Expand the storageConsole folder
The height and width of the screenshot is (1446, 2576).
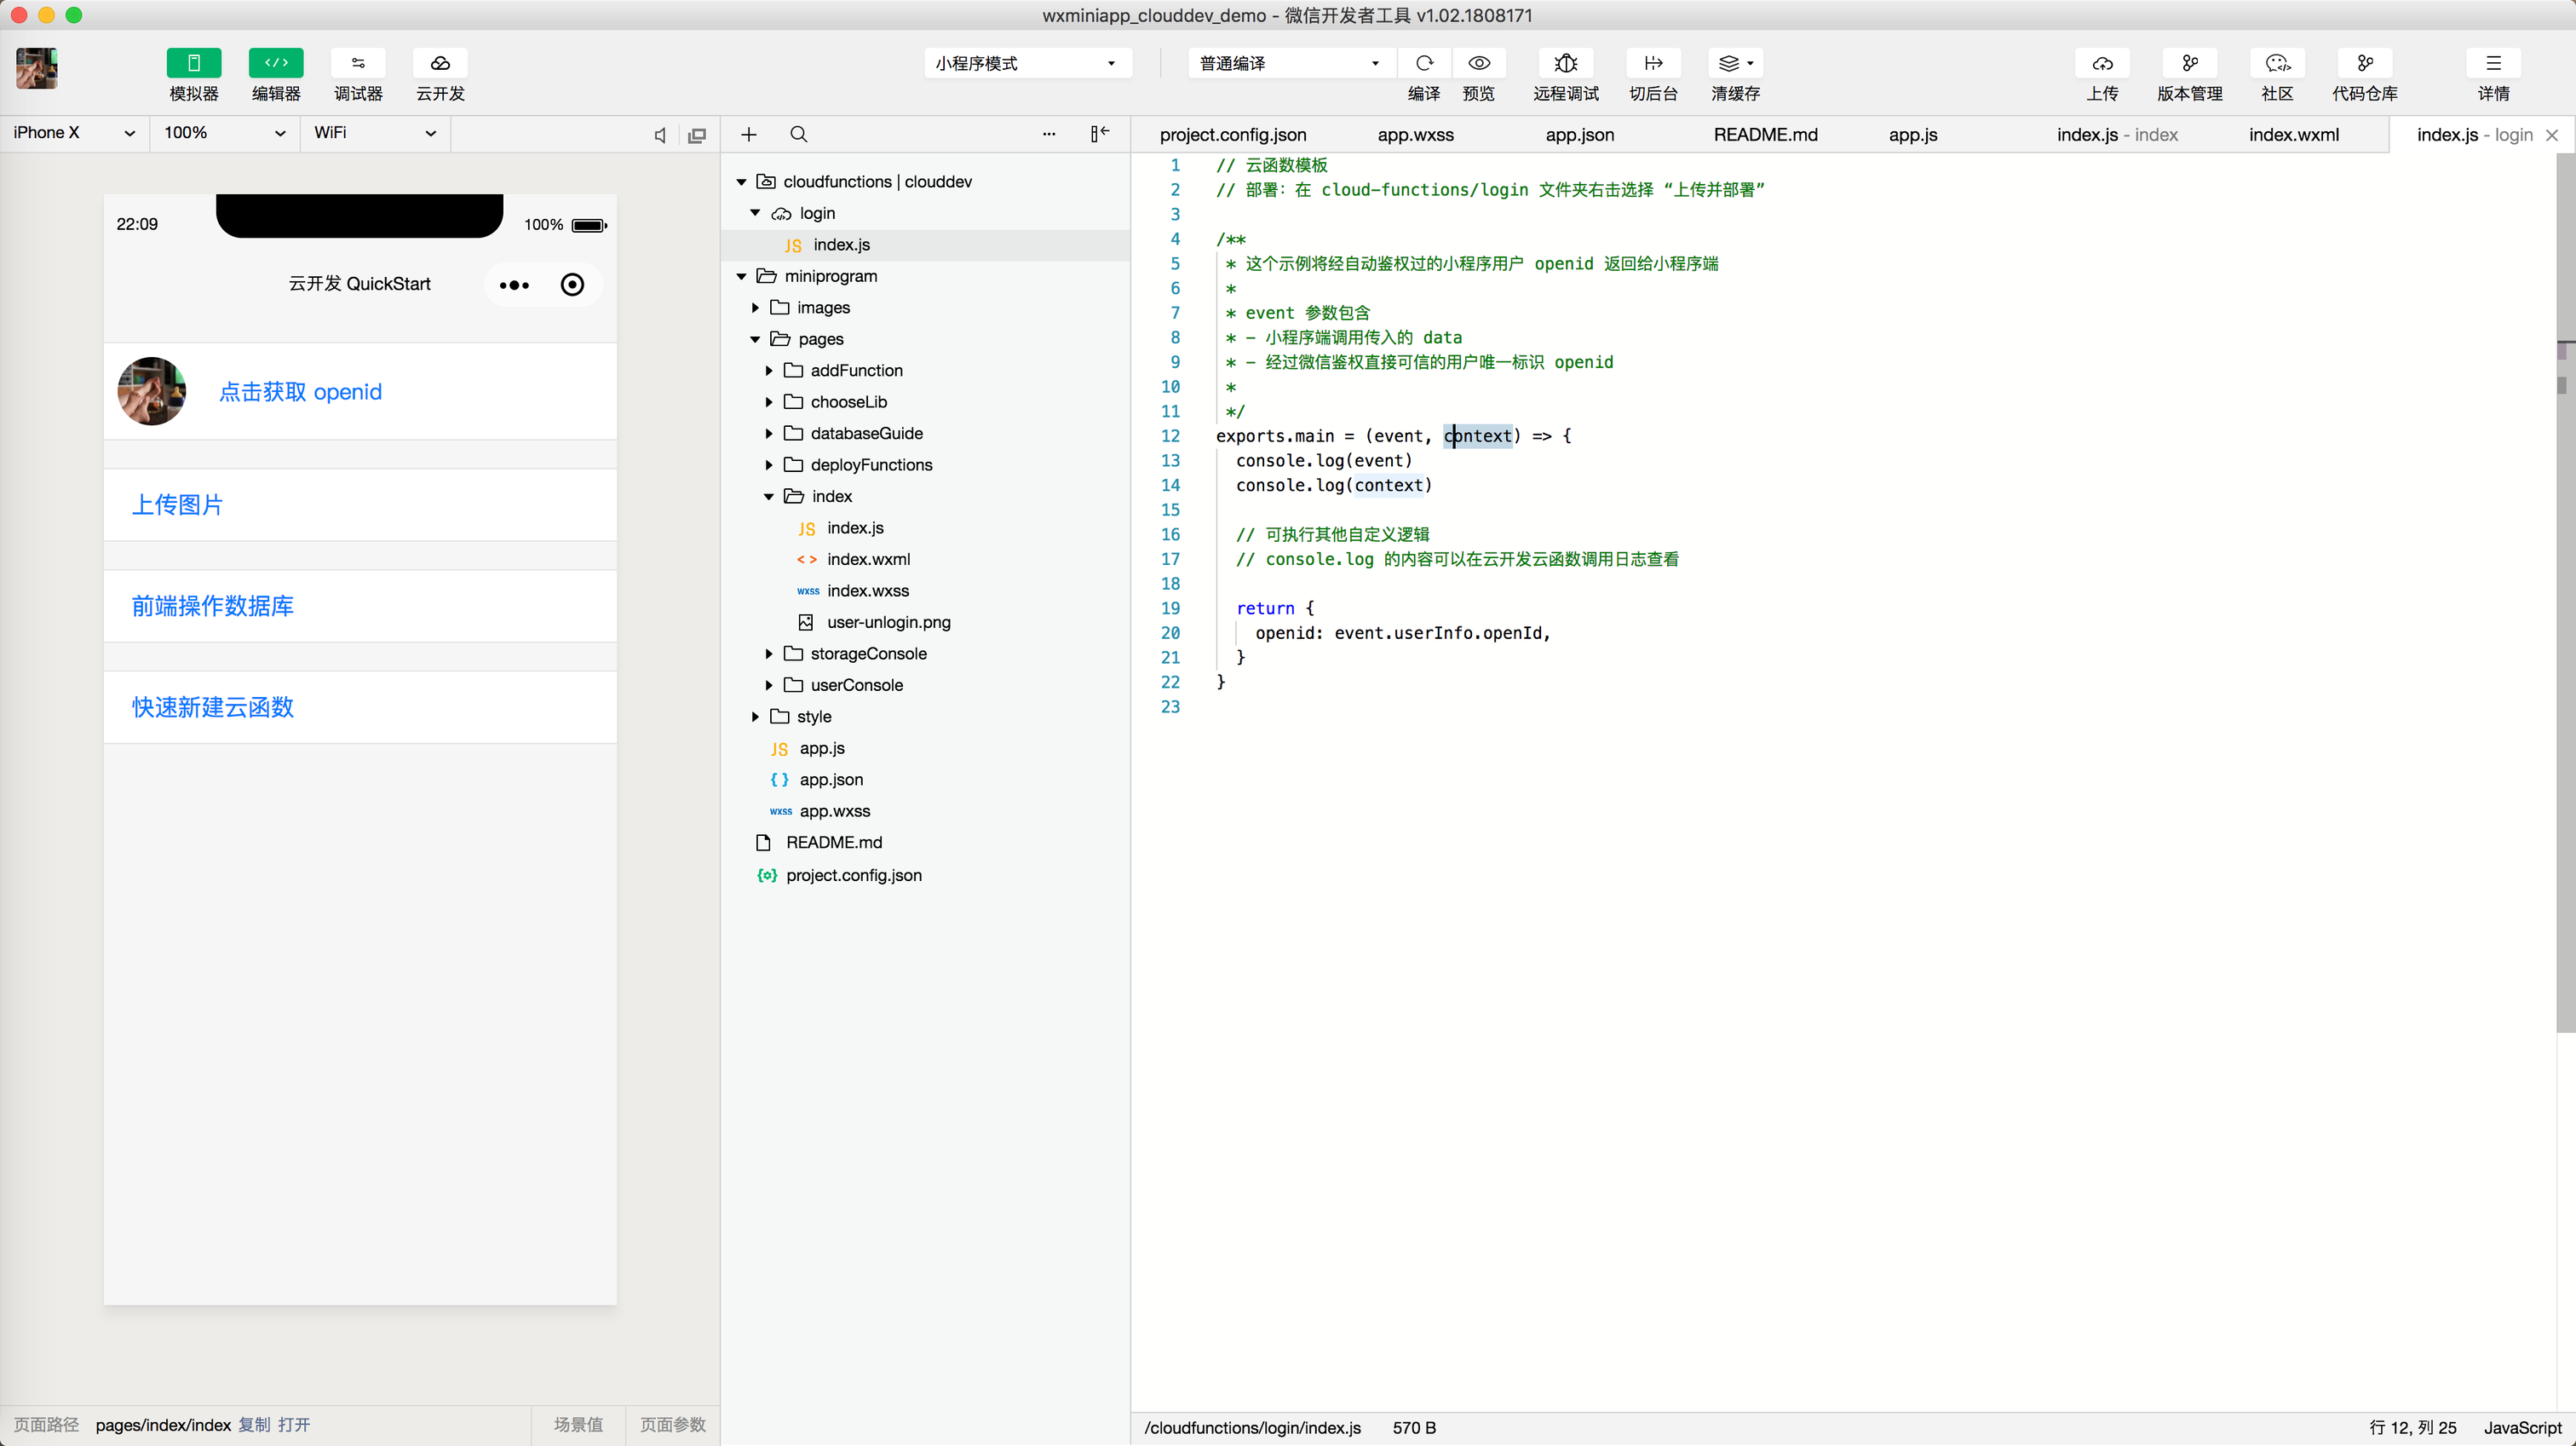click(x=868, y=654)
